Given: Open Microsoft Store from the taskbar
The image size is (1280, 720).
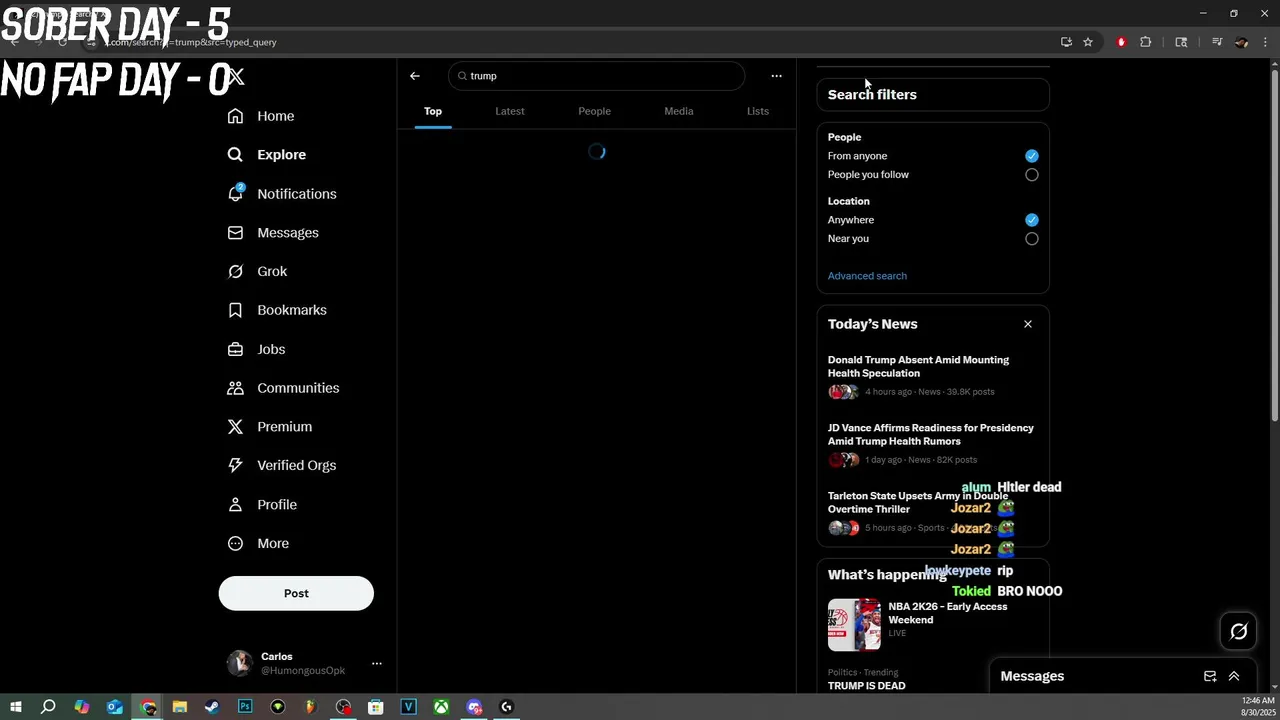Looking at the screenshot, I should pyautogui.click(x=376, y=707).
